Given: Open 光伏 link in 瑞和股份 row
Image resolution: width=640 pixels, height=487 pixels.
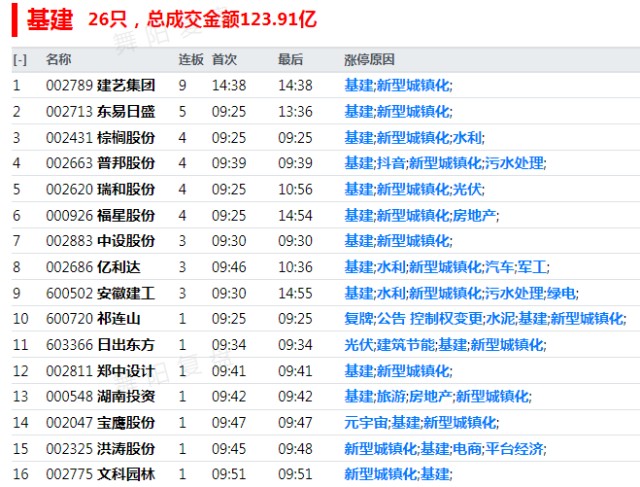Looking at the screenshot, I should (467, 189).
